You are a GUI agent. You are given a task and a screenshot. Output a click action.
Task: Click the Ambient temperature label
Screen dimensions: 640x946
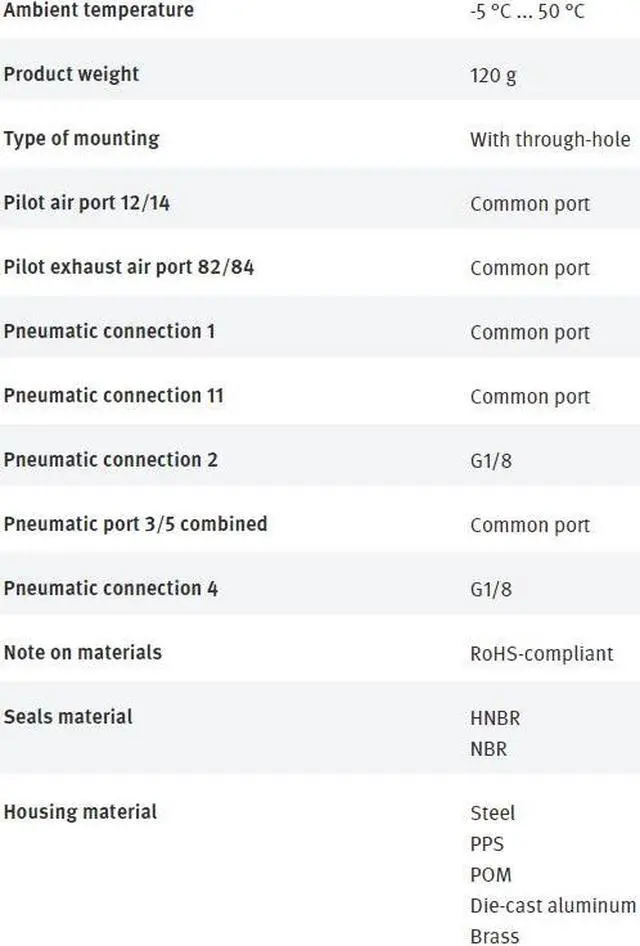98,11
